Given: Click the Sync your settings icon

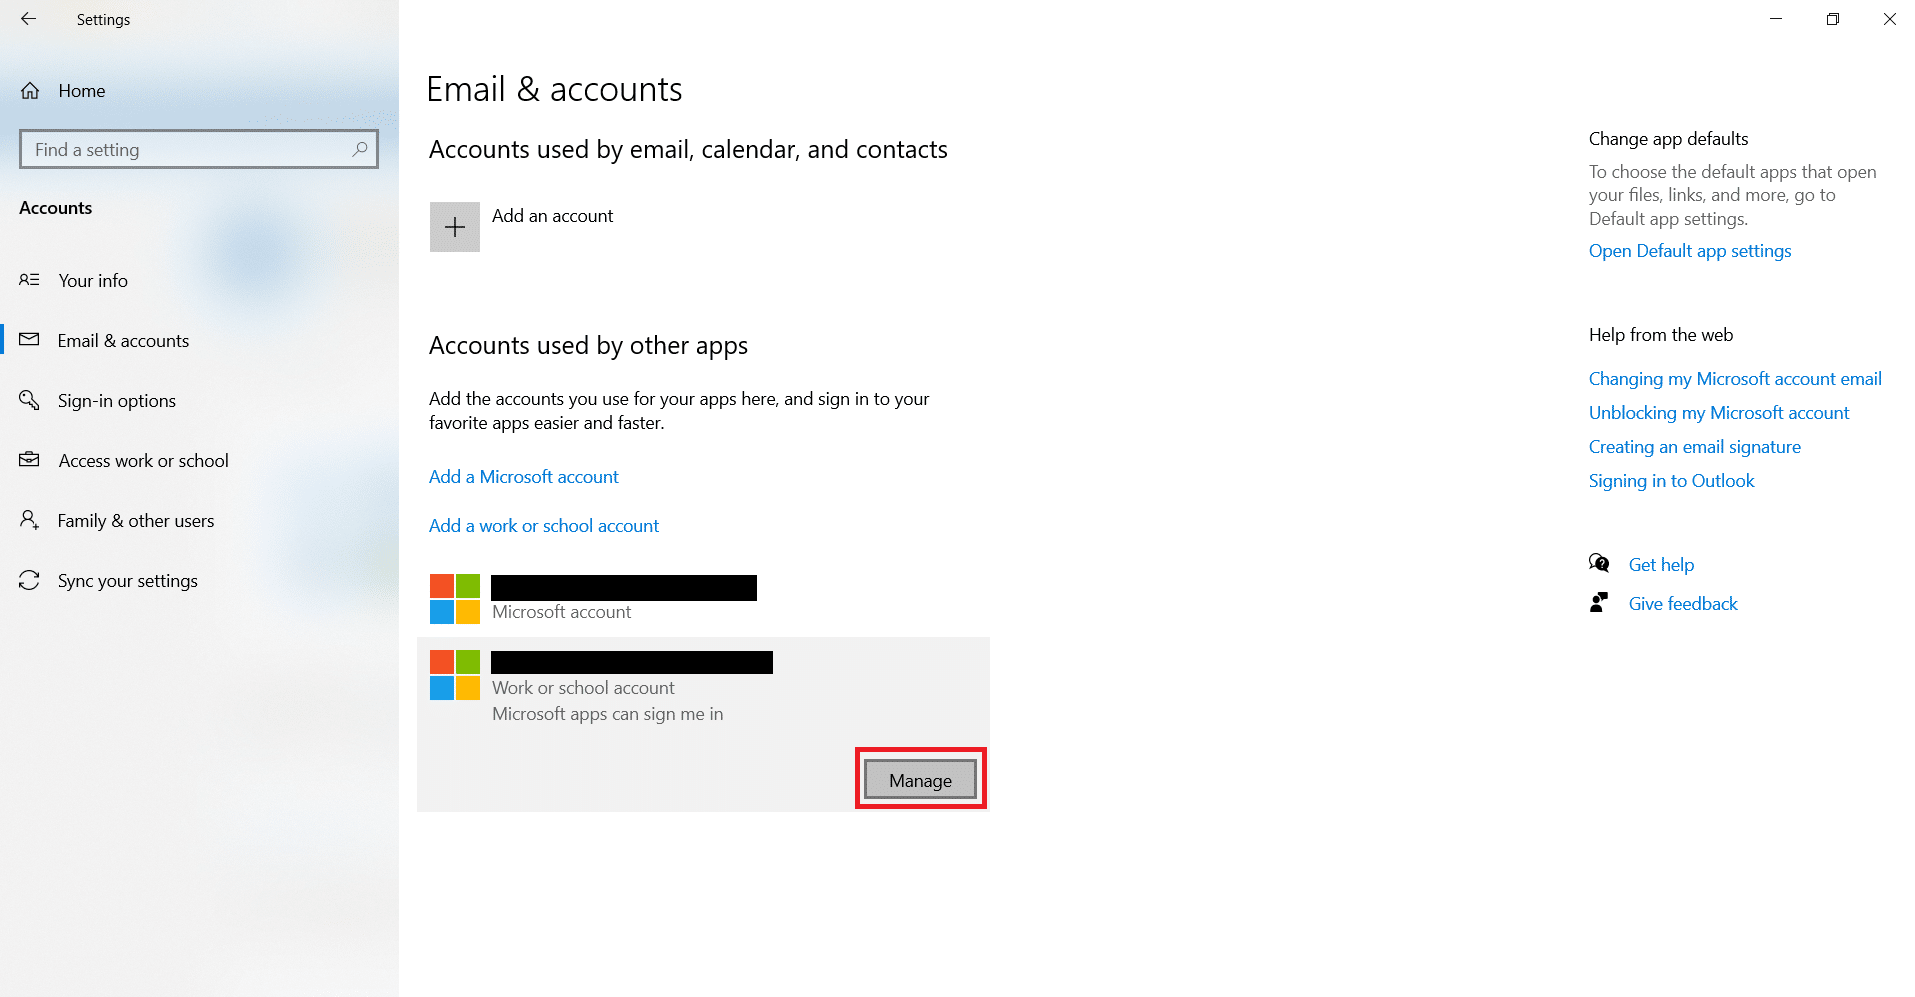Looking at the screenshot, I should (x=29, y=581).
